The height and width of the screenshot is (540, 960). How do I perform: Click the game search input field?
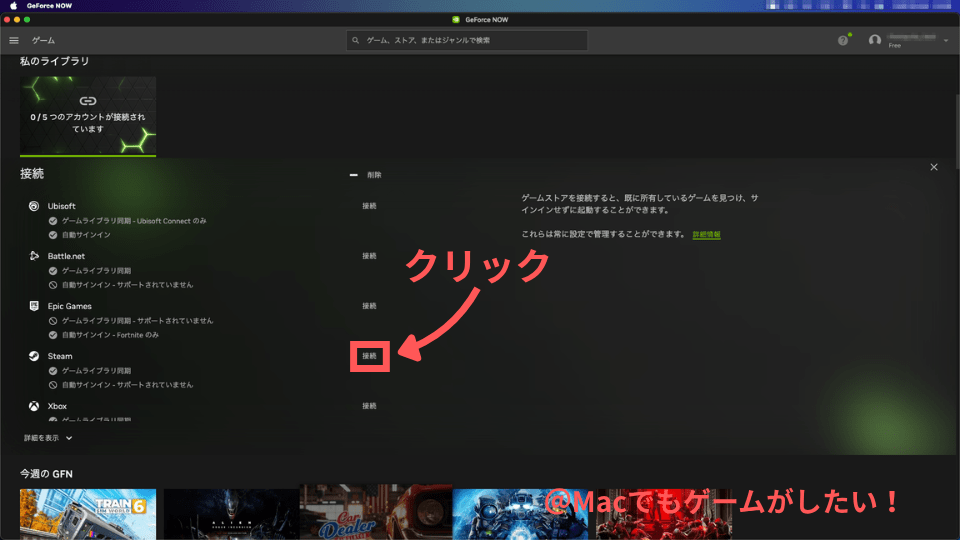[467, 40]
